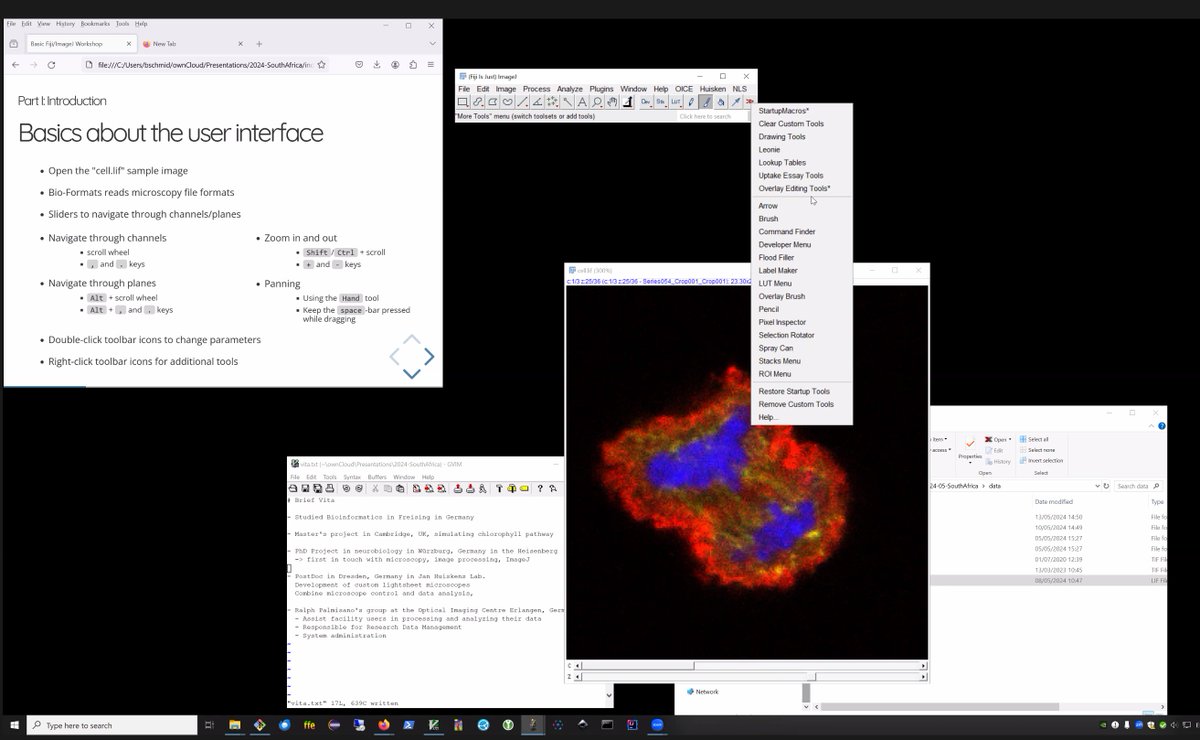Select the Freehand selection tool in Fiji
The image size is (1200, 740).
pos(508,102)
